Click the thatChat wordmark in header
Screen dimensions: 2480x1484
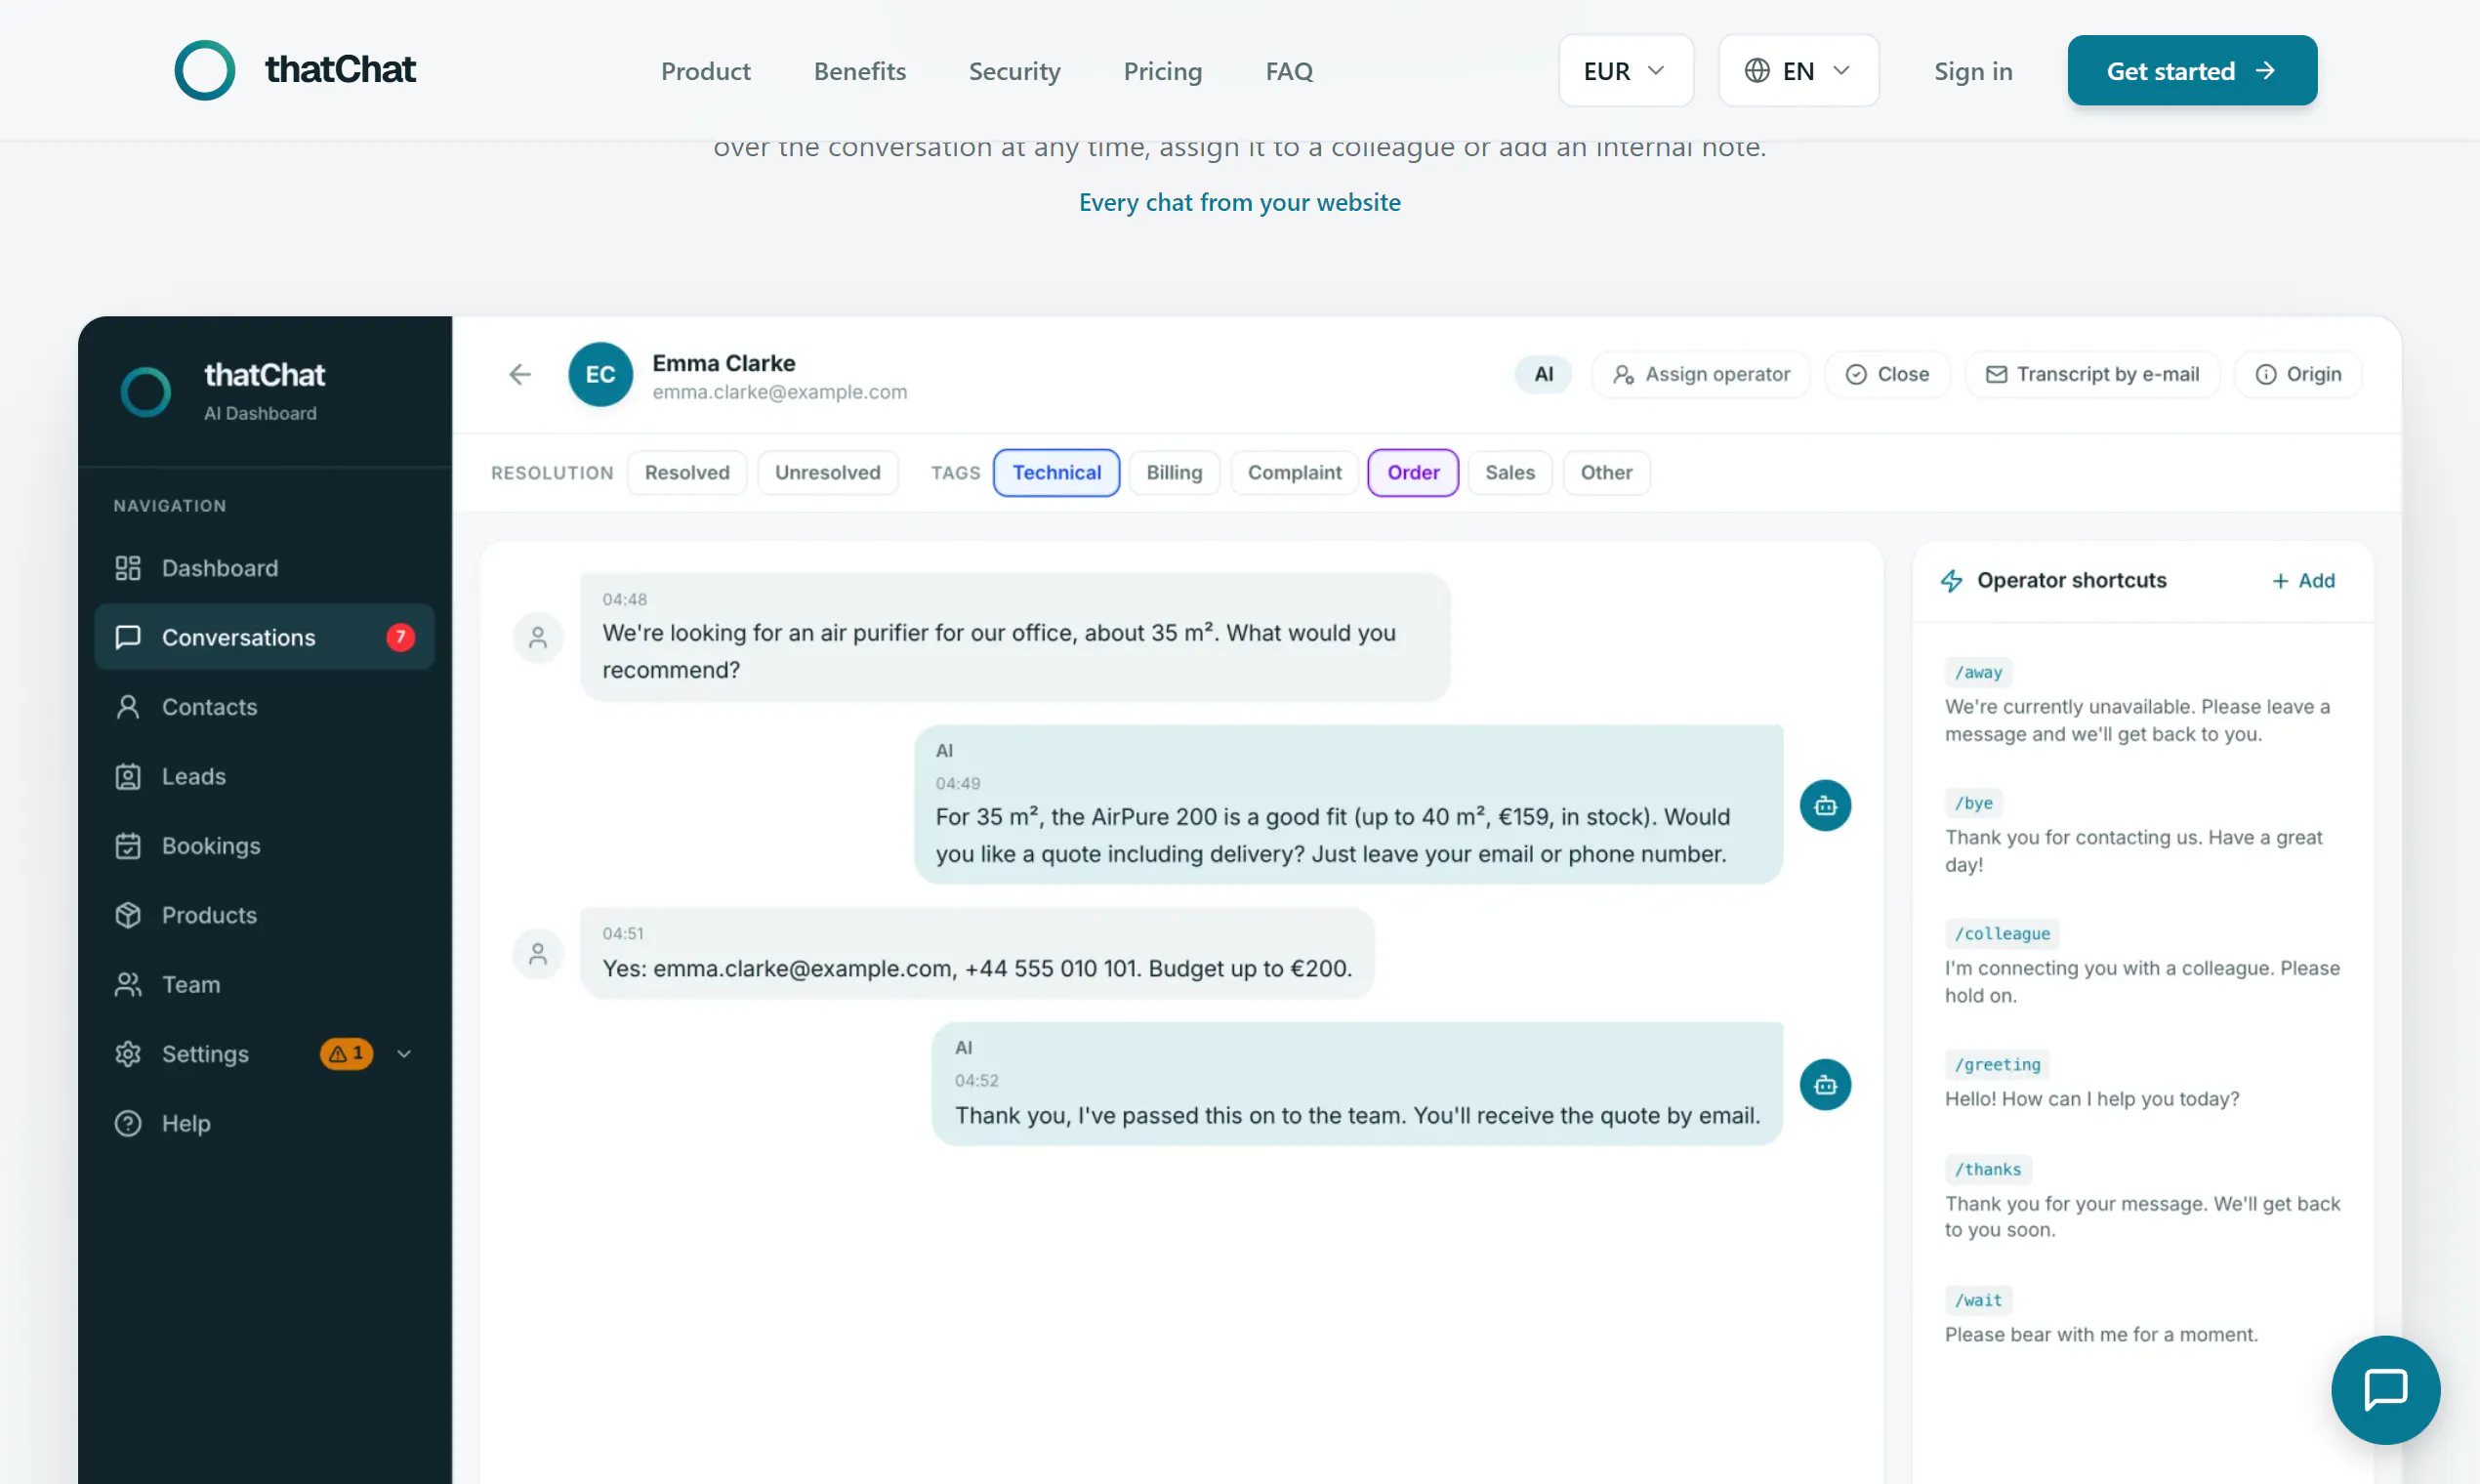pos(340,69)
